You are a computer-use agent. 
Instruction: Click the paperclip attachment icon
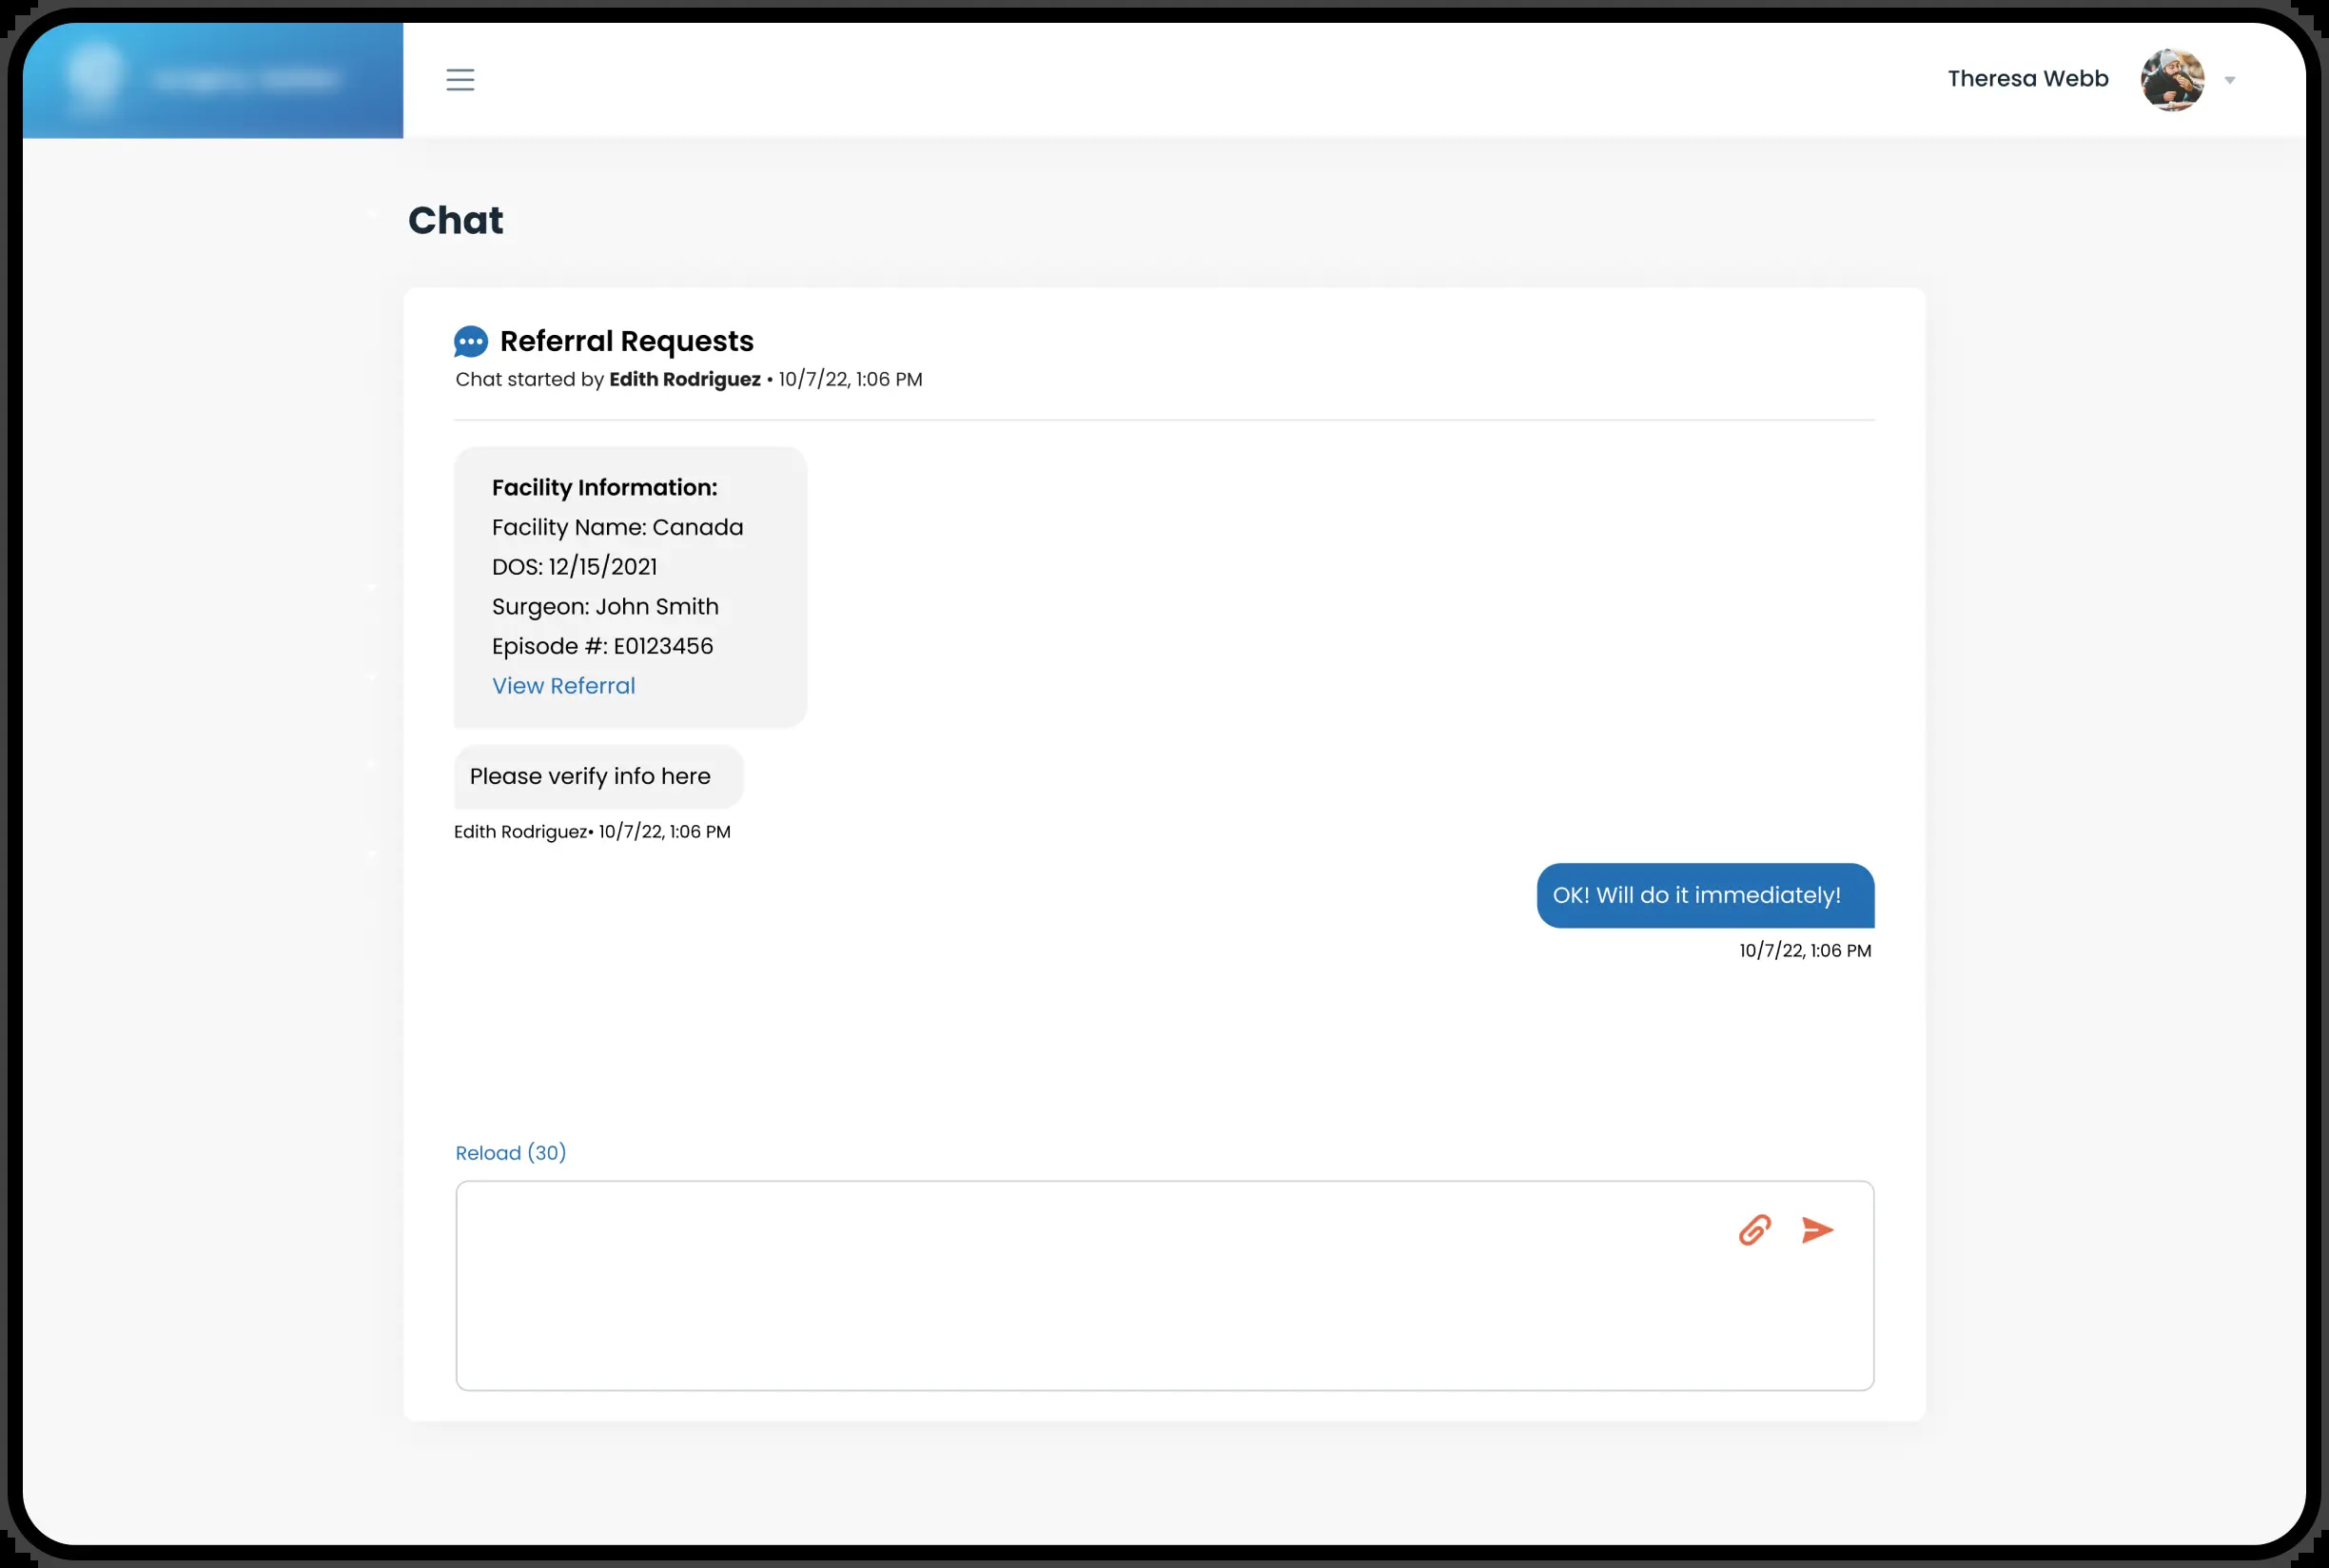point(1755,1230)
